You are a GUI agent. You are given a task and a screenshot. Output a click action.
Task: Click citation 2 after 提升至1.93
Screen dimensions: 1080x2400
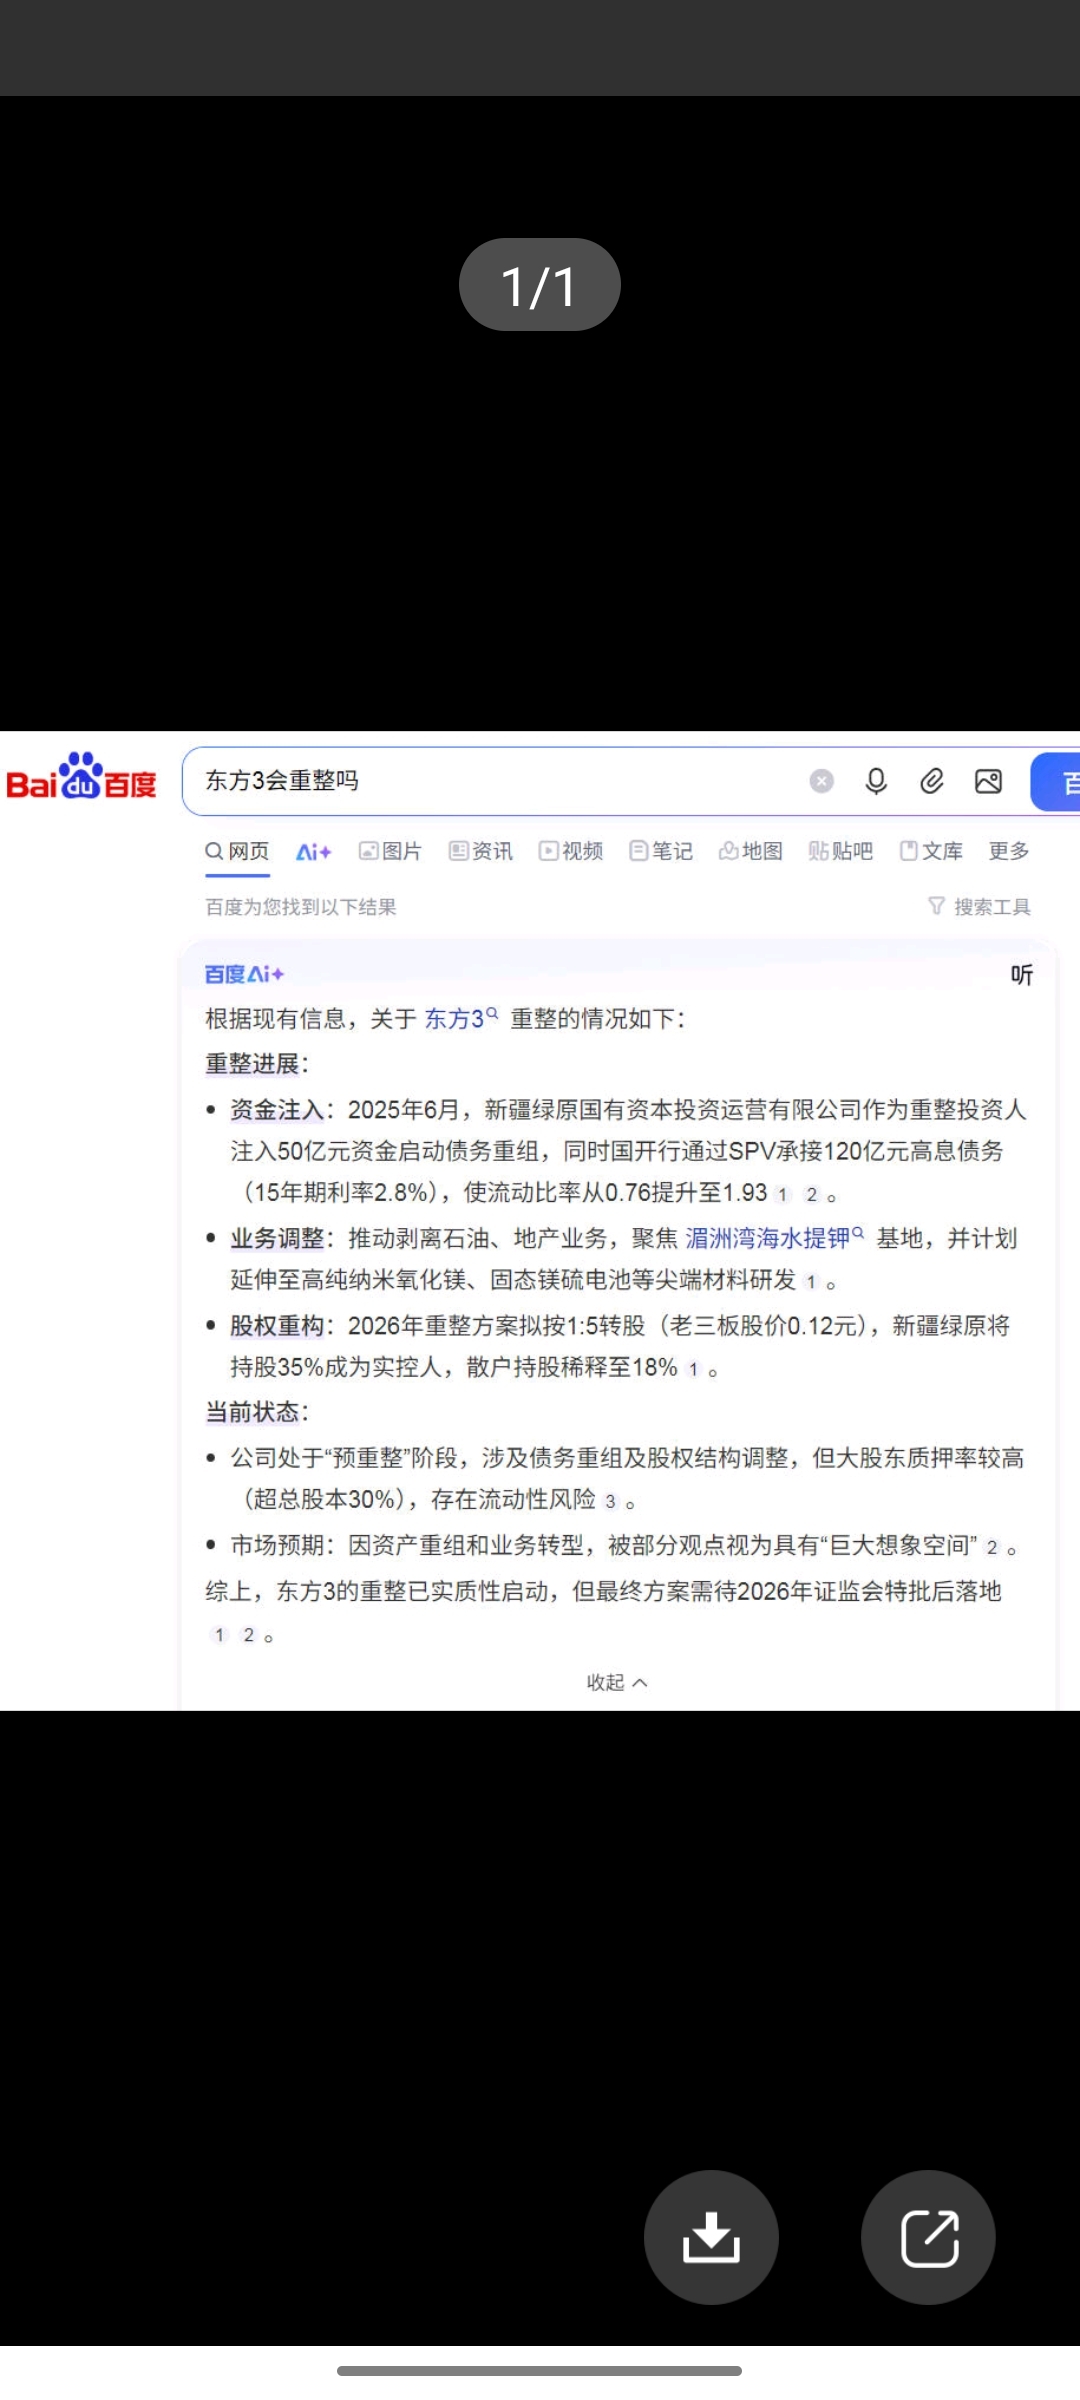coord(811,1194)
